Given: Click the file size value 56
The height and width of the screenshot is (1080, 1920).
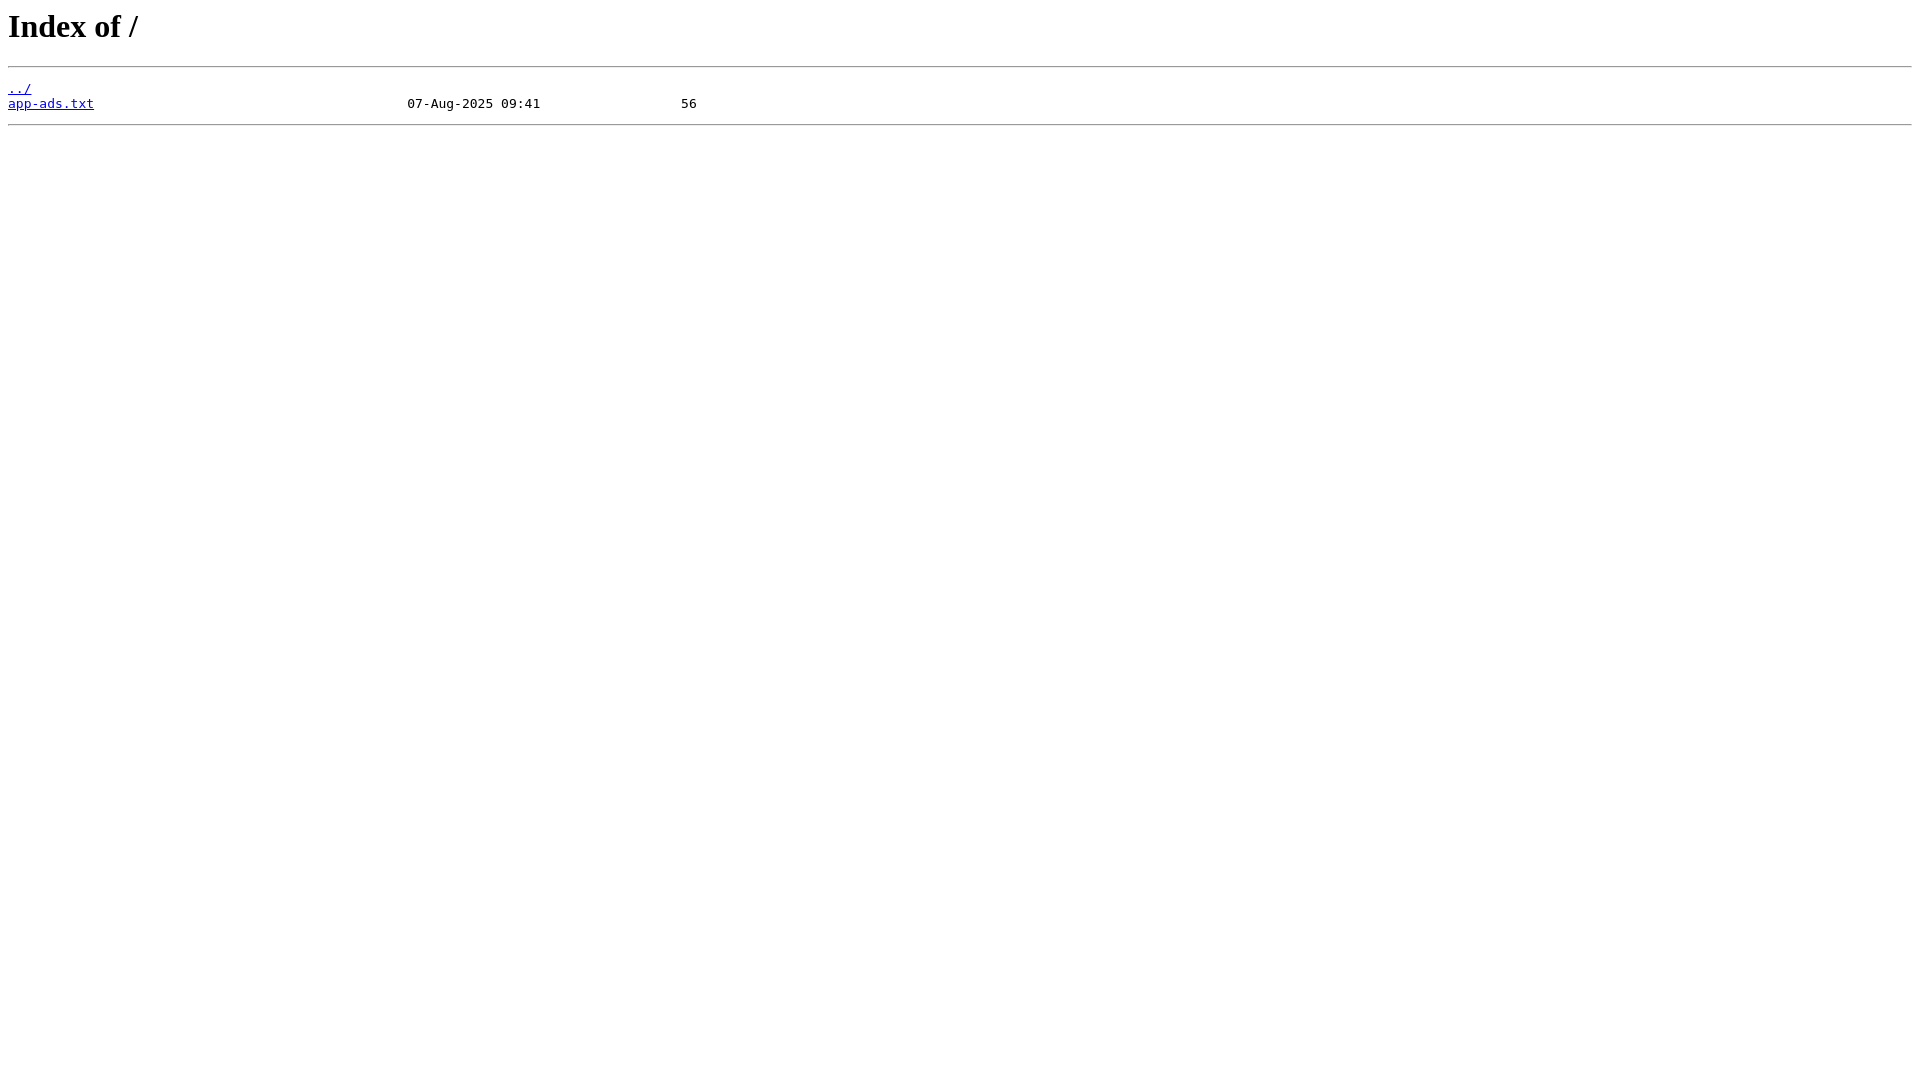Looking at the screenshot, I should (689, 103).
